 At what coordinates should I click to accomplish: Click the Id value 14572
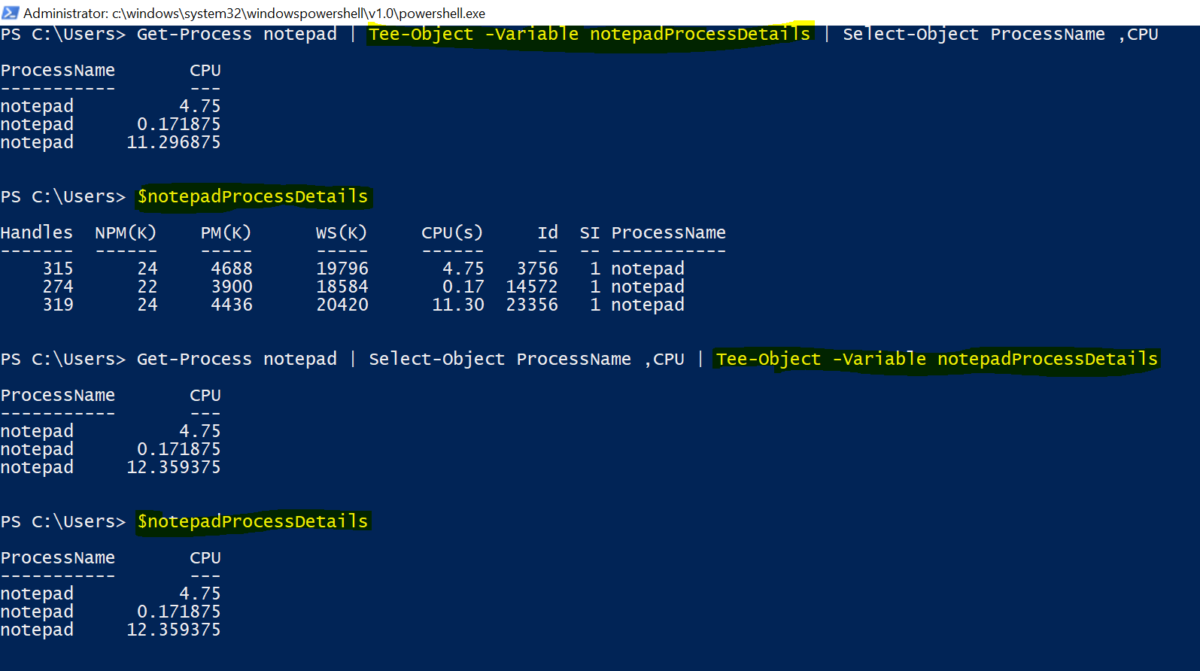click(x=532, y=287)
